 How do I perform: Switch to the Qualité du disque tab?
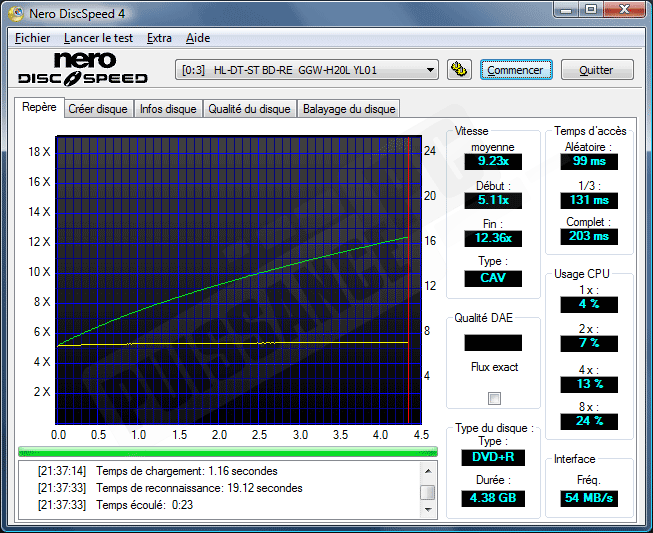point(249,109)
